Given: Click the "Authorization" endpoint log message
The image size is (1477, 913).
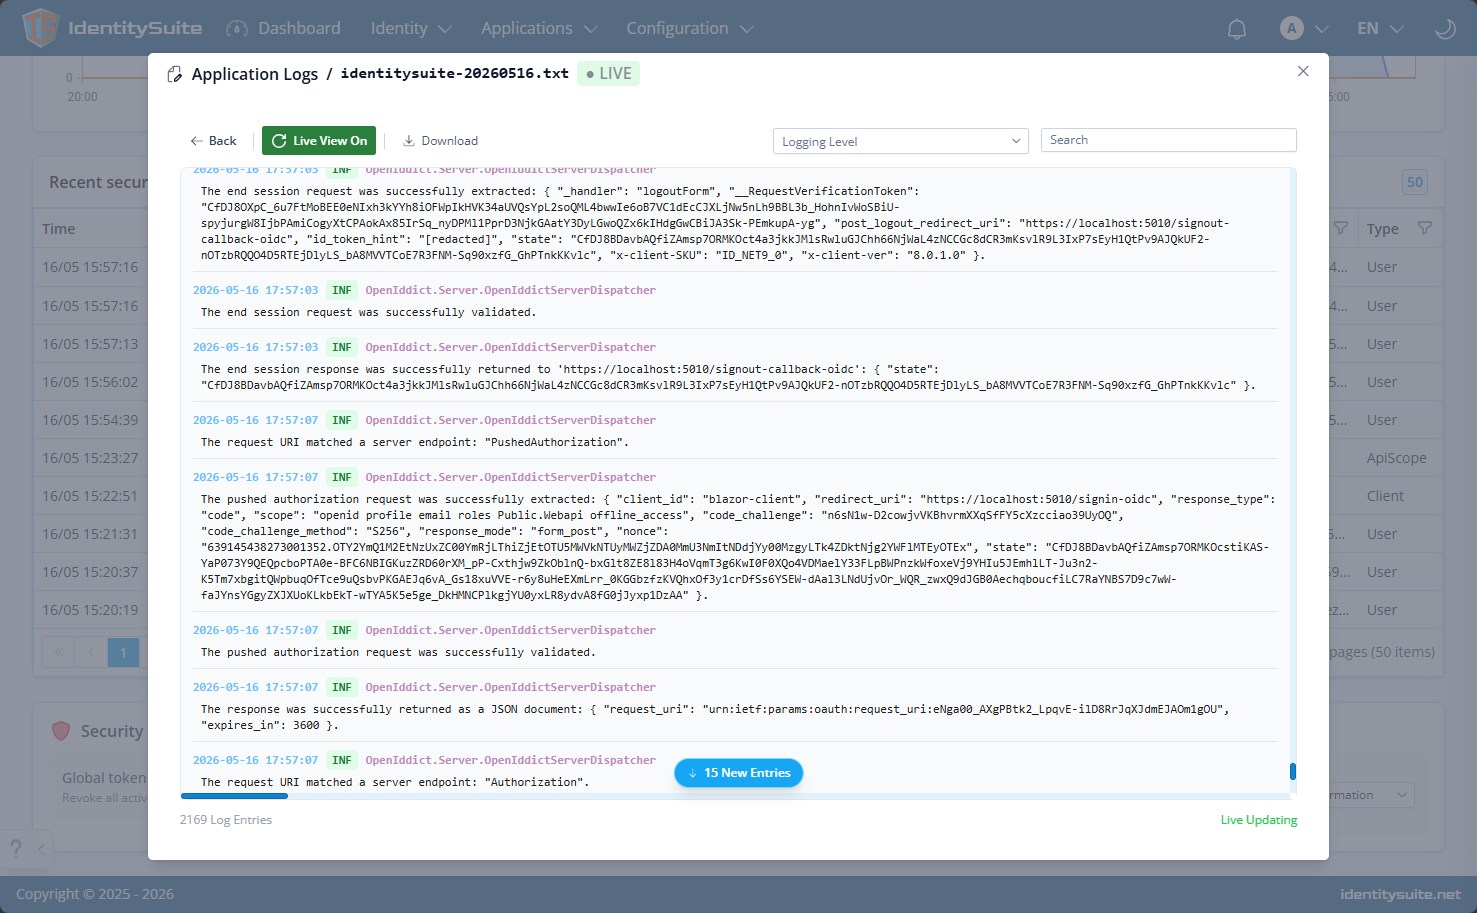Looking at the screenshot, I should click(395, 782).
